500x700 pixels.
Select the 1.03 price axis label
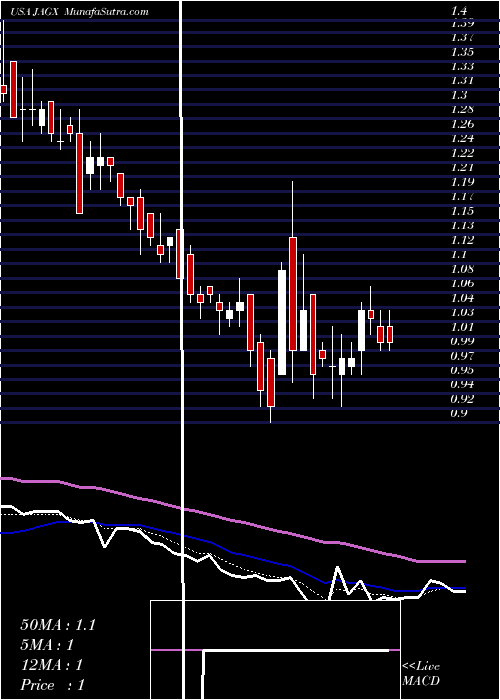click(462, 312)
